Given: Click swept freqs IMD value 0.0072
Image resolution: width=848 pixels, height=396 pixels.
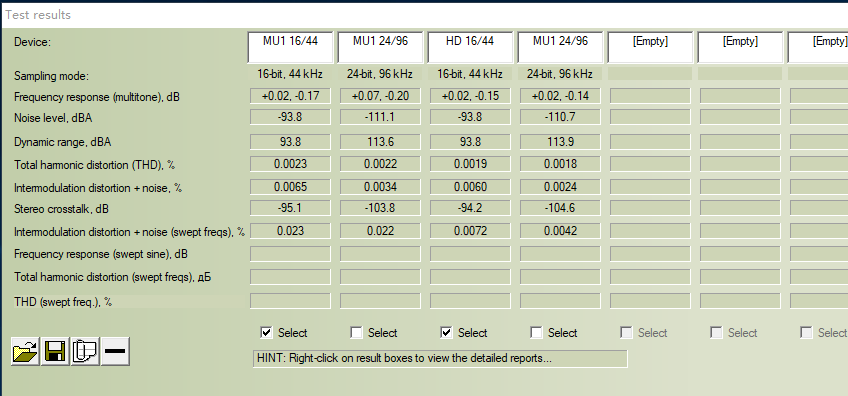Looking at the screenshot, I should tap(470, 231).
